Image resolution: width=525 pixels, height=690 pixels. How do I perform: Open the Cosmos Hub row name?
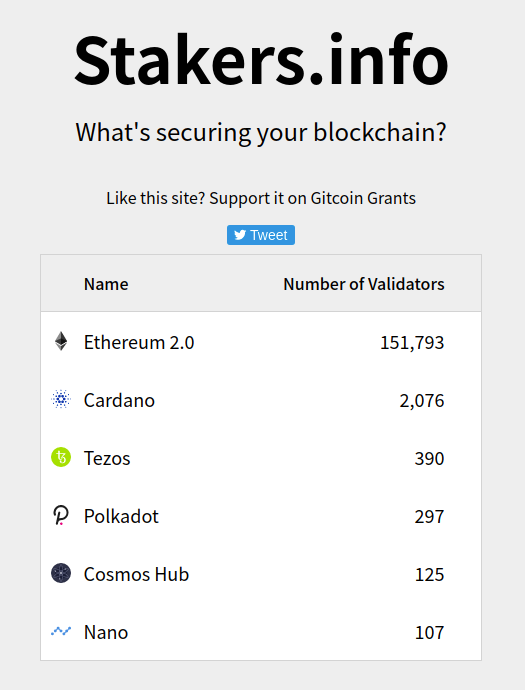tap(136, 574)
